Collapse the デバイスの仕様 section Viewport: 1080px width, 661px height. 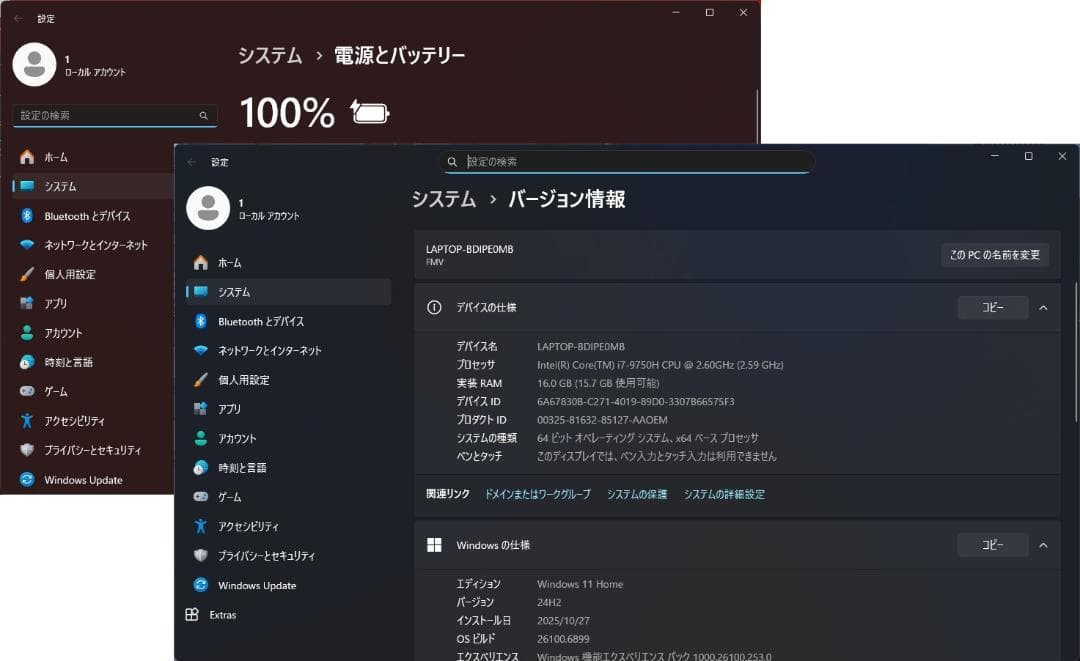(1043, 307)
